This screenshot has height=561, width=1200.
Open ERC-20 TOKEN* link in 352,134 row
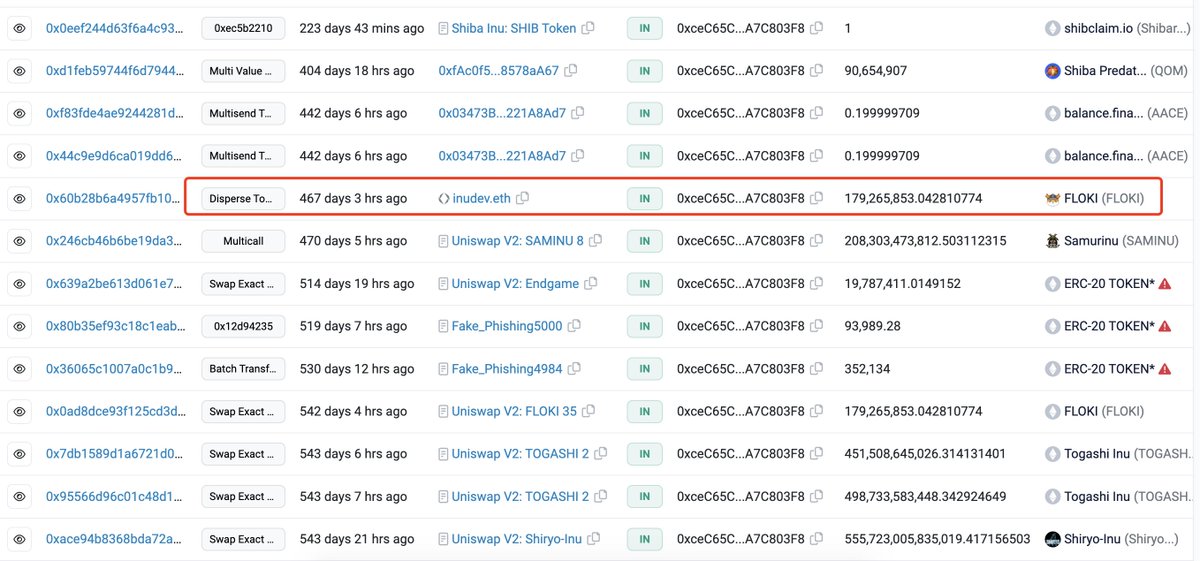[x=1110, y=369]
